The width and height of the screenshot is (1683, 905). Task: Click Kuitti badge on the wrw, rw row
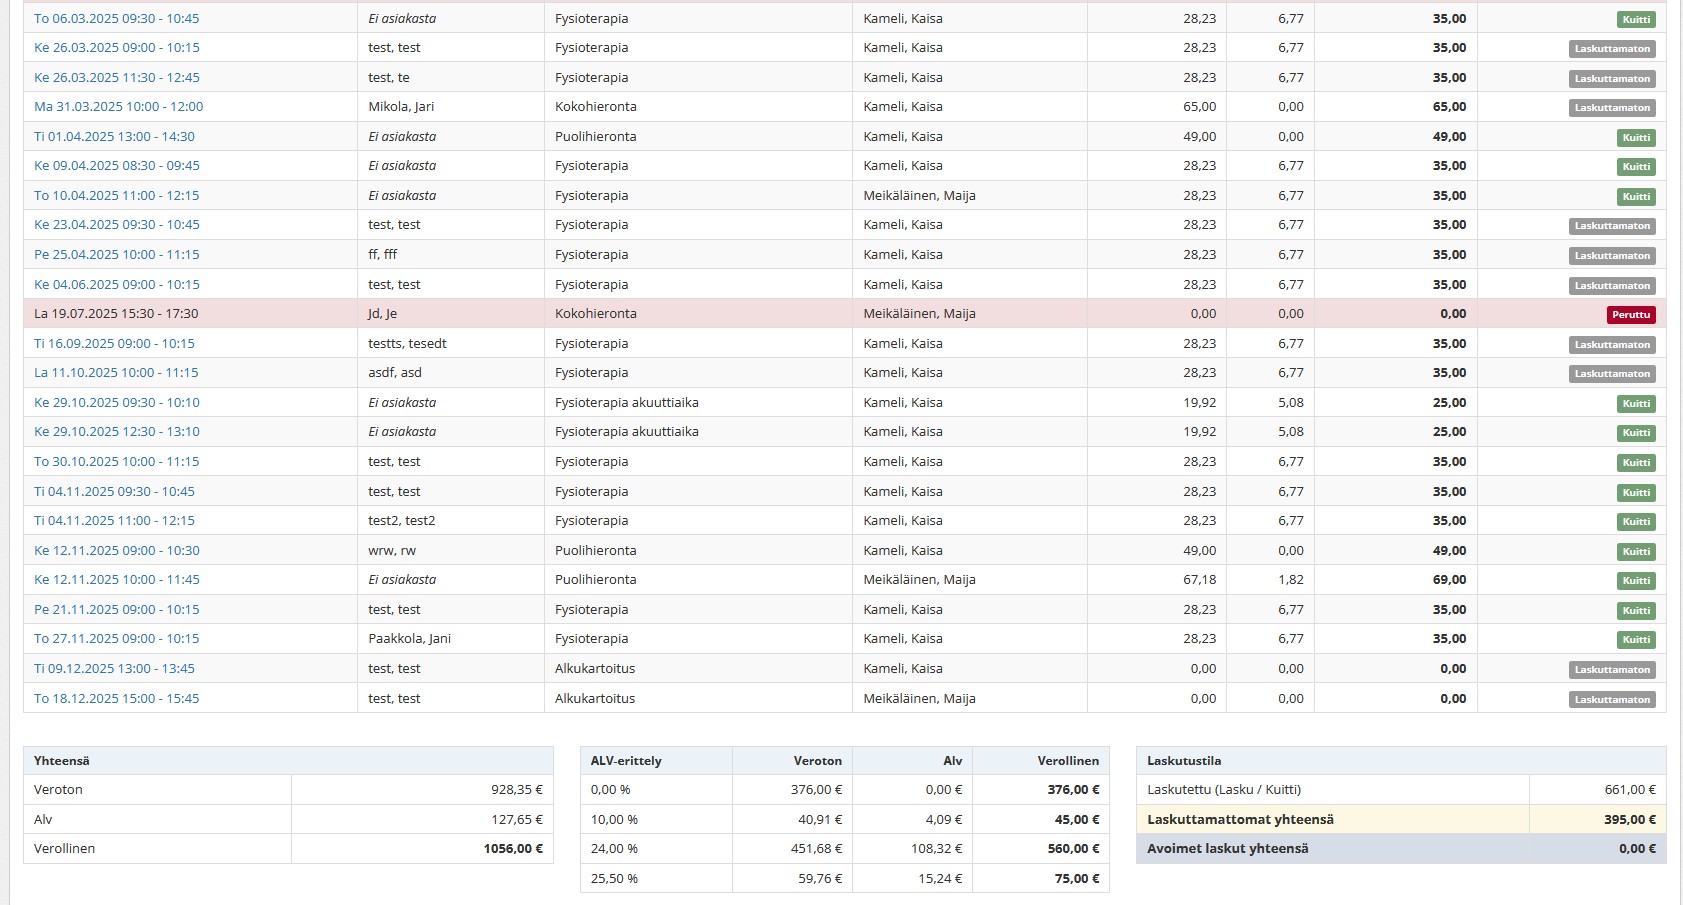1635,551
